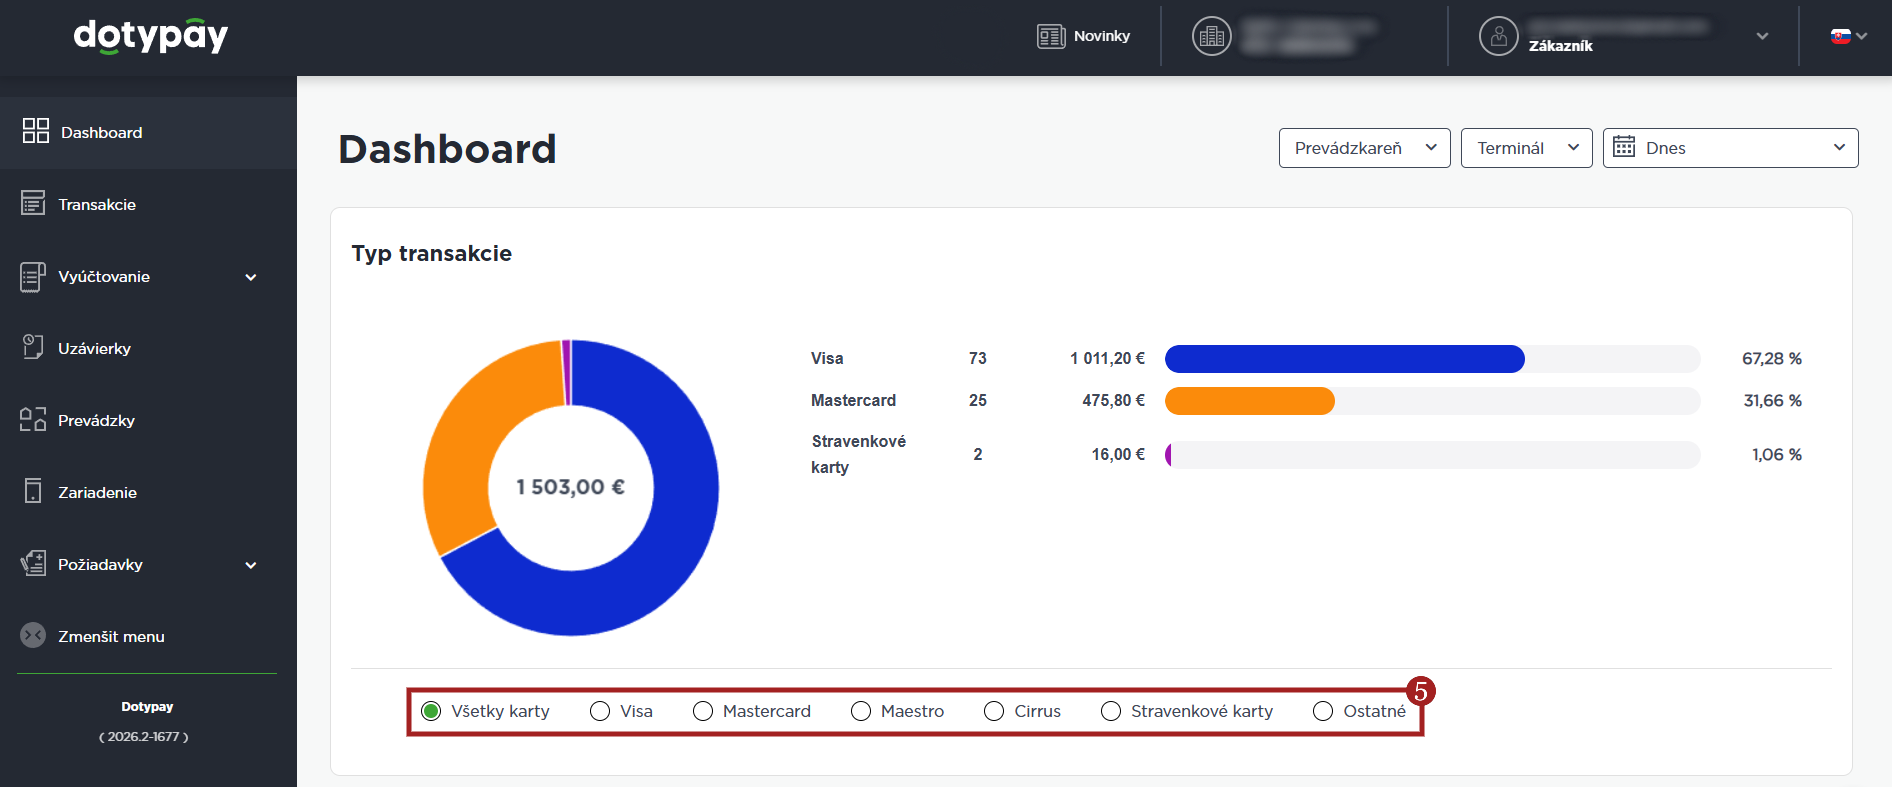Click the Prevádzky sidebar icon
Viewport: 1892px width, 787px height.
click(x=33, y=419)
